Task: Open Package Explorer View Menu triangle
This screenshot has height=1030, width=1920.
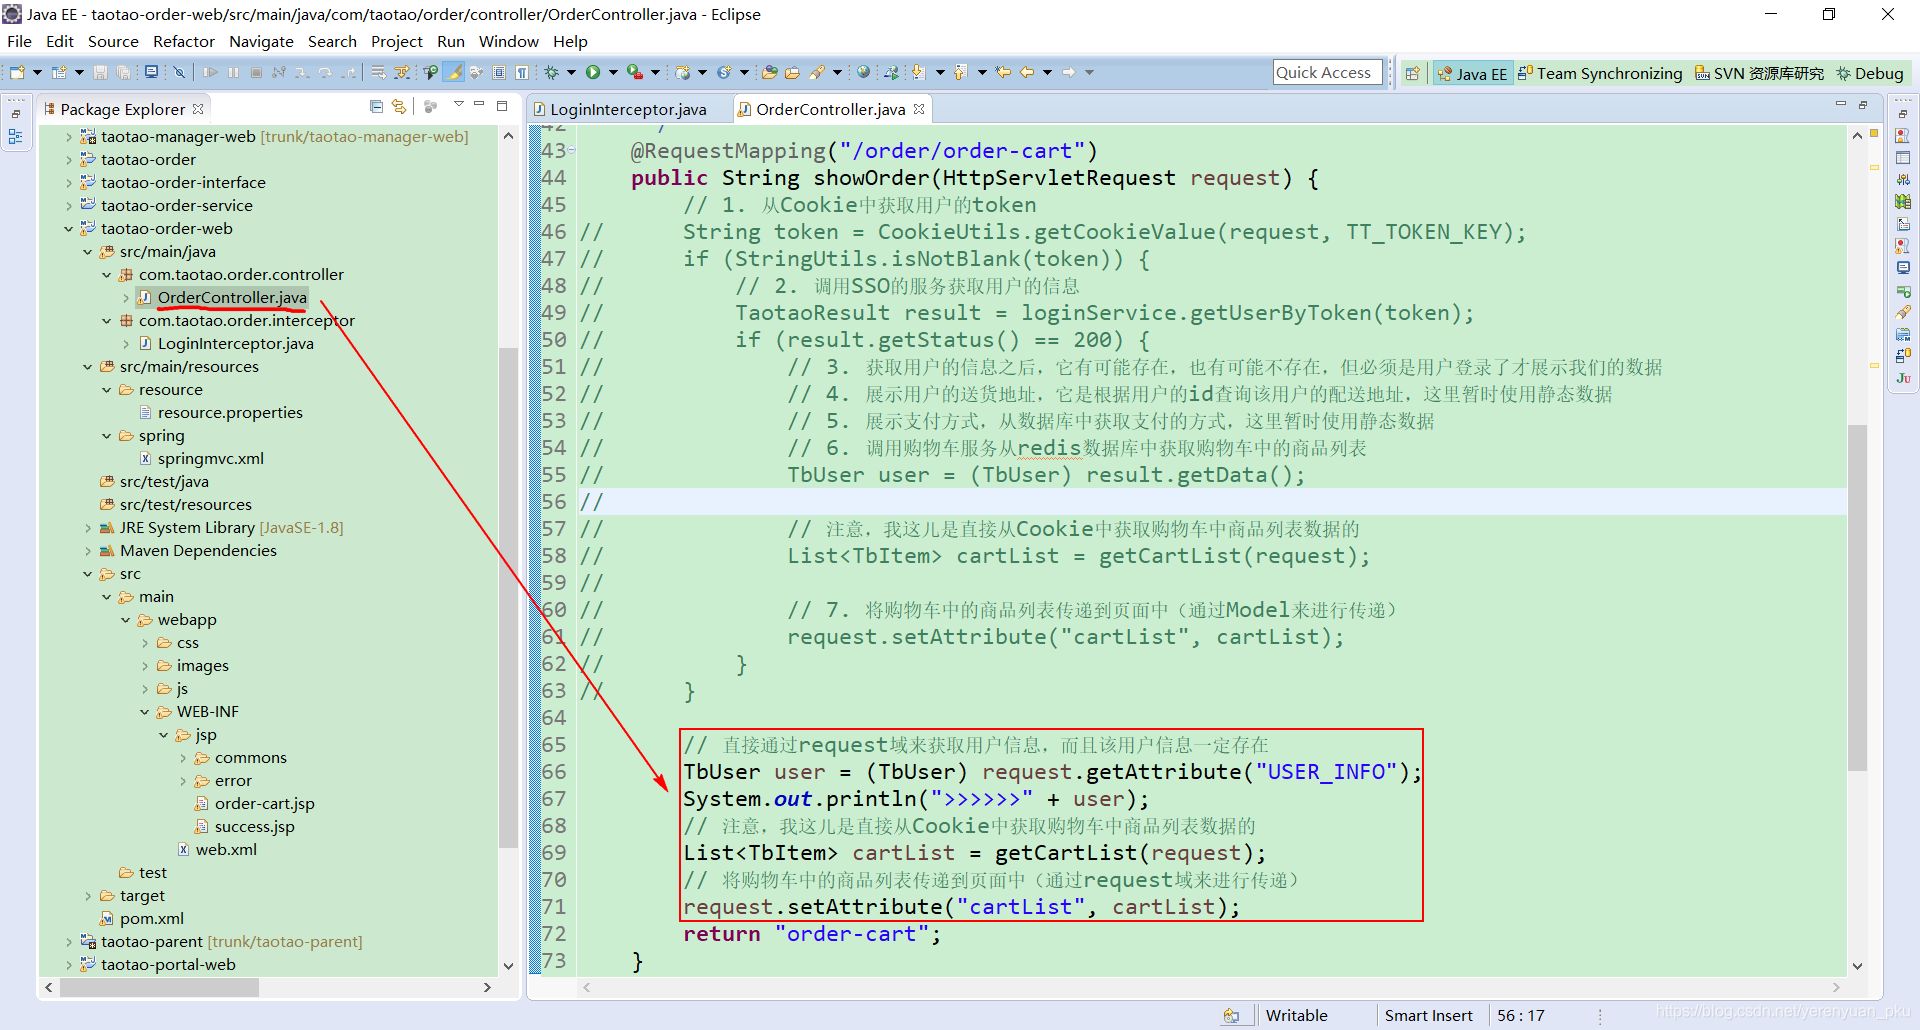Action: [459, 104]
